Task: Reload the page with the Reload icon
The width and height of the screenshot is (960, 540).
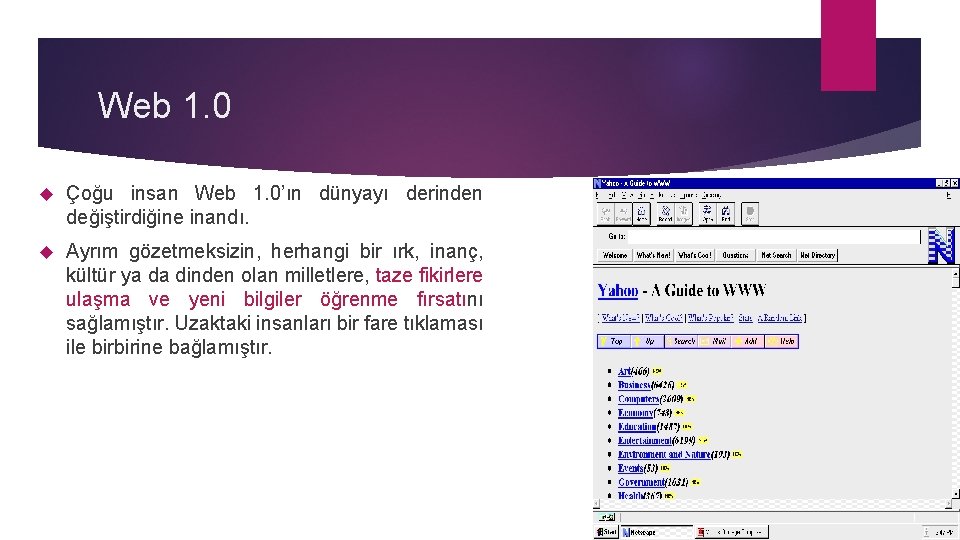Action: (665, 214)
